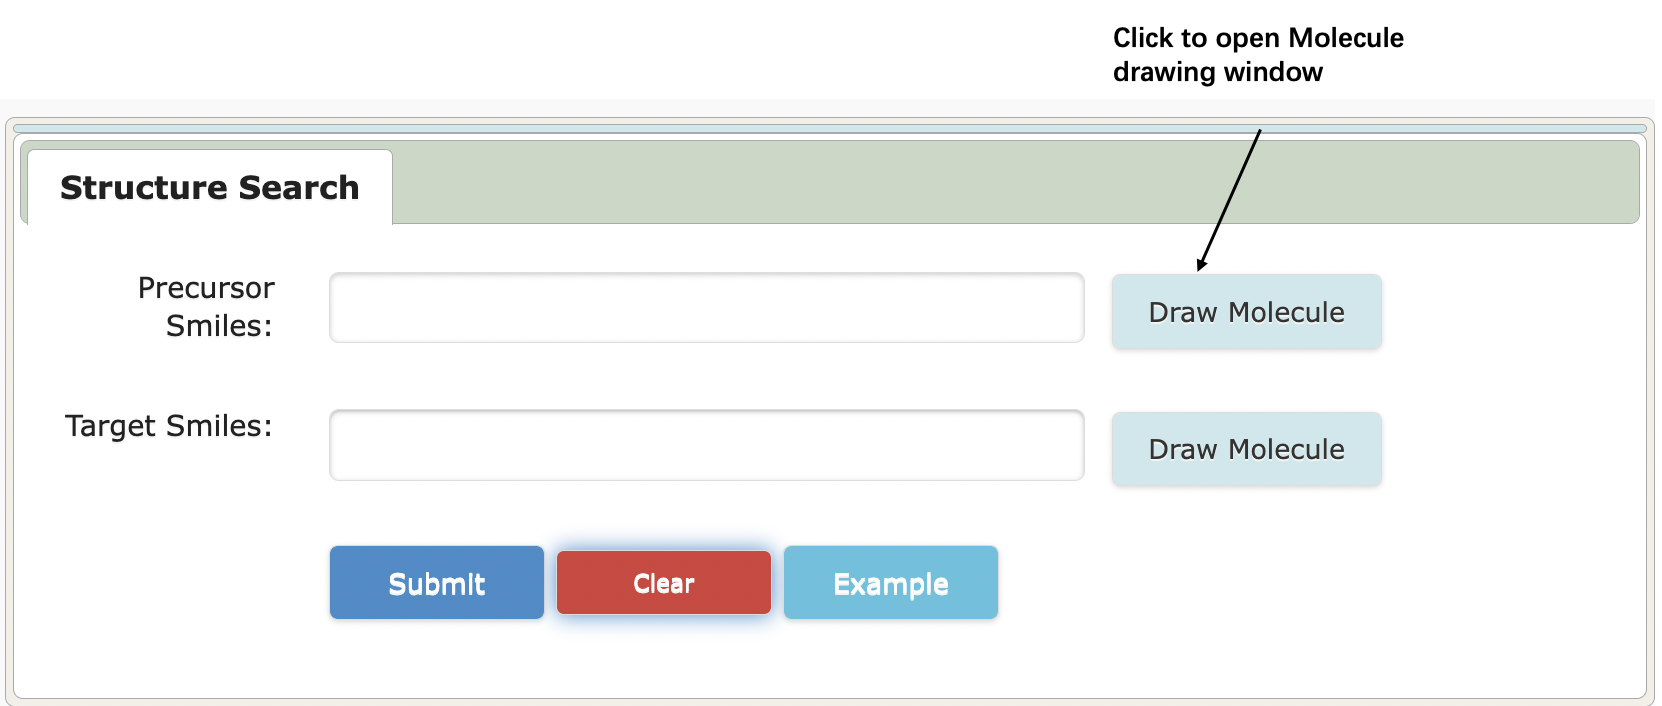Click the white area left of Submit

(170, 582)
